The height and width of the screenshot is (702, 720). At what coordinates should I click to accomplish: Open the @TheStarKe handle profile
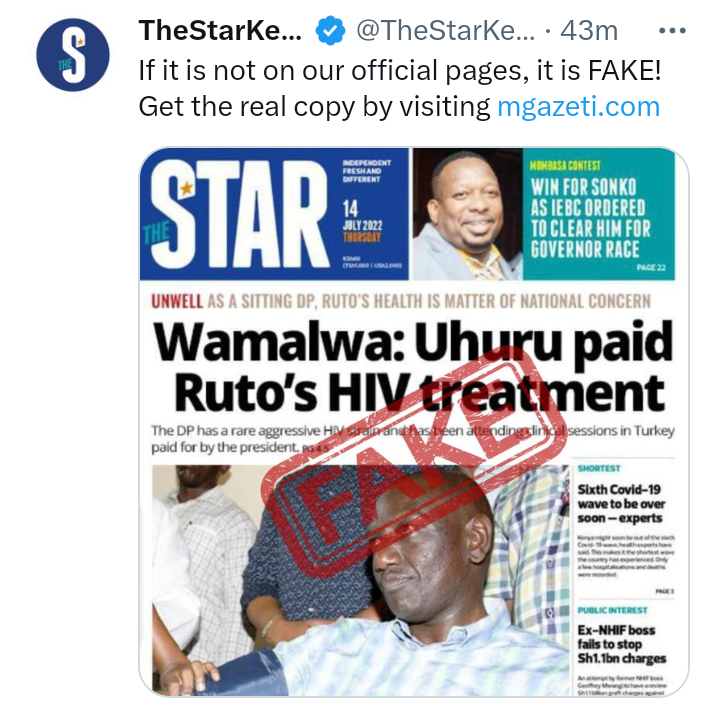(x=445, y=31)
